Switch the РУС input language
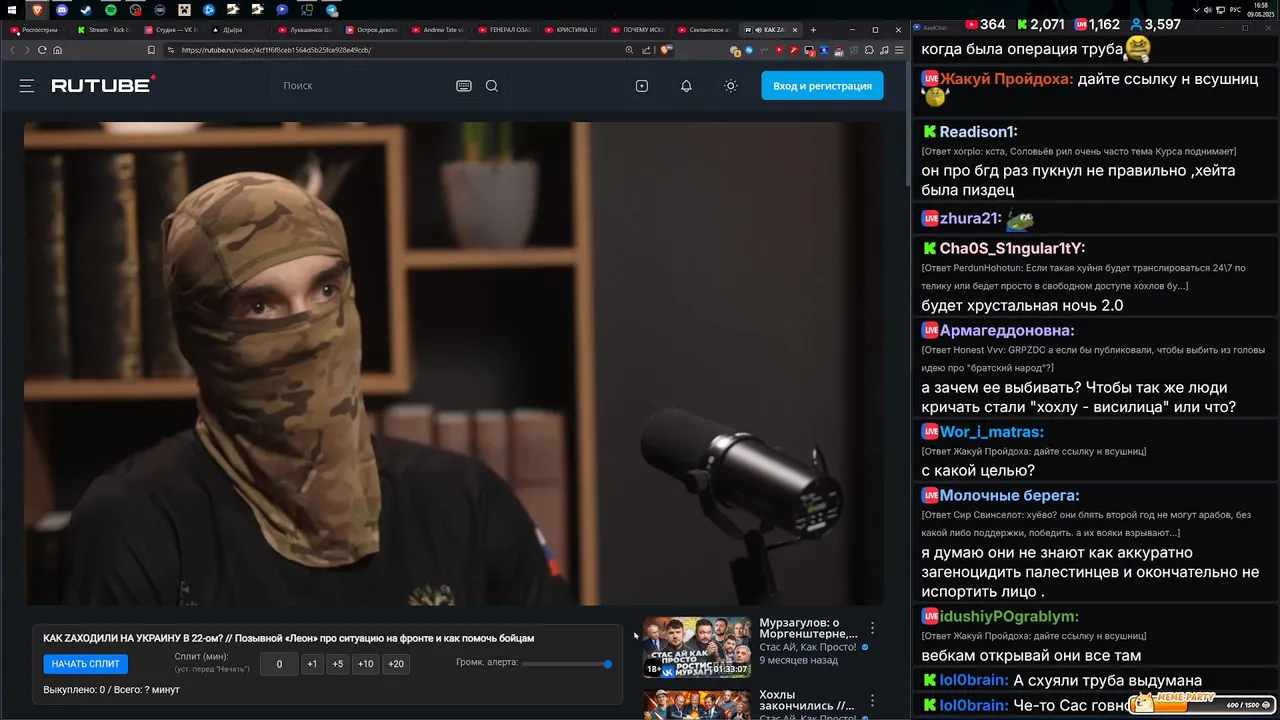This screenshot has height=720, width=1280. (x=1235, y=10)
